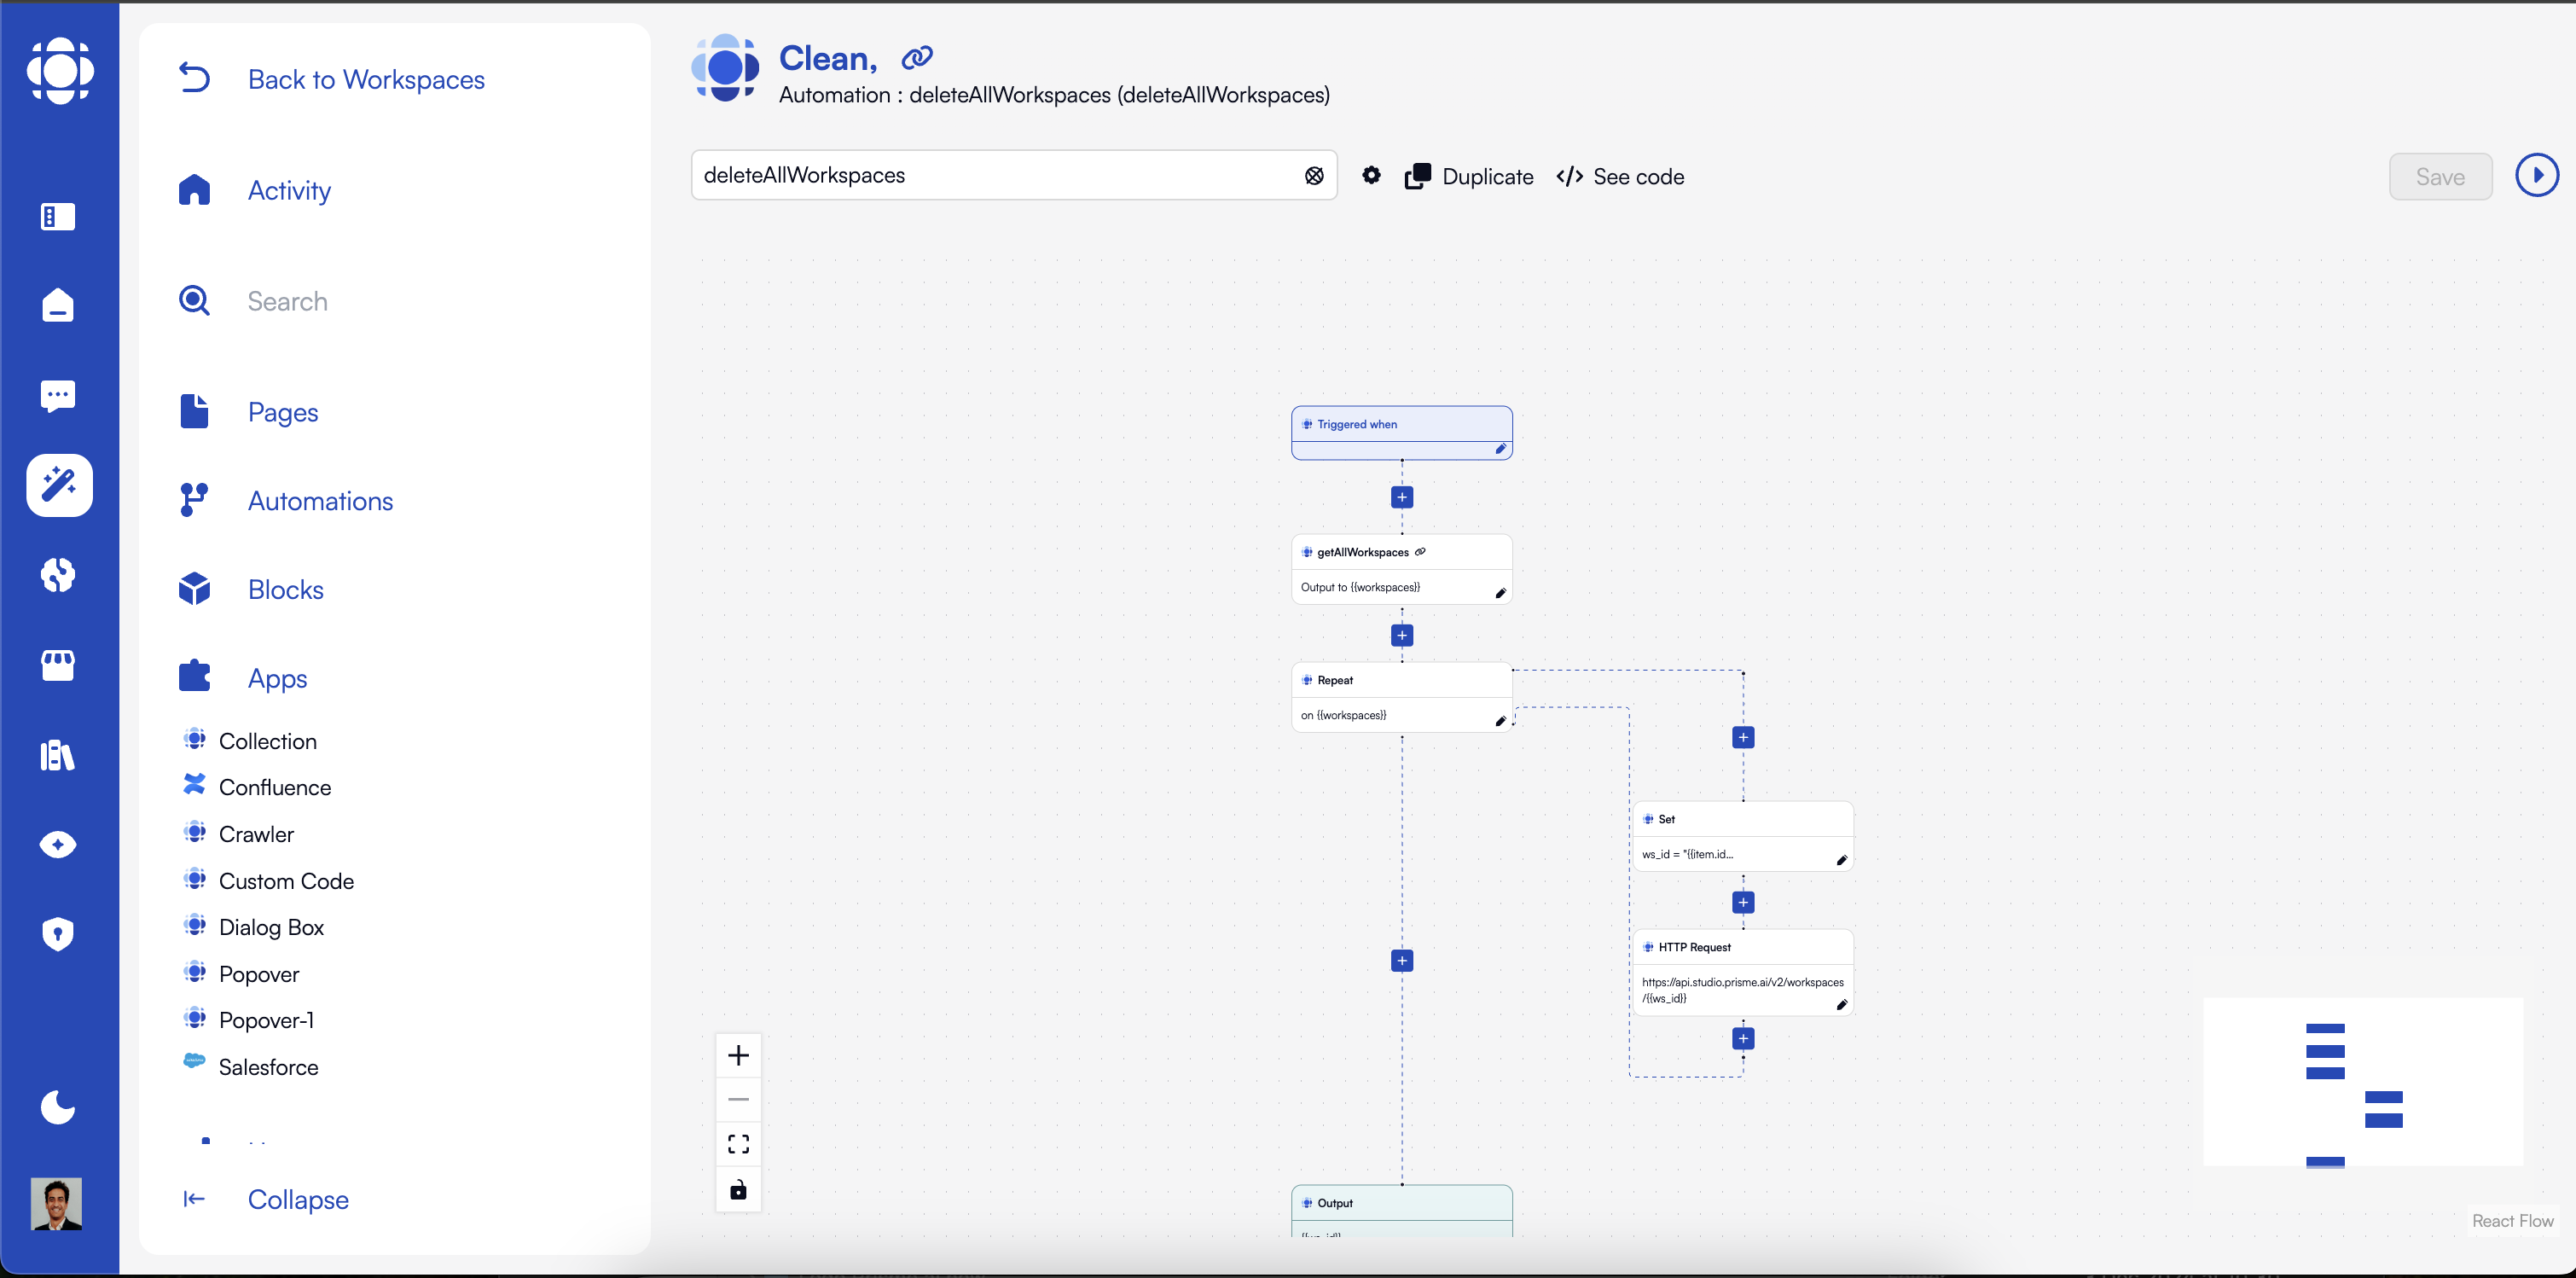Open automation settings gear icon

[x=1371, y=175]
